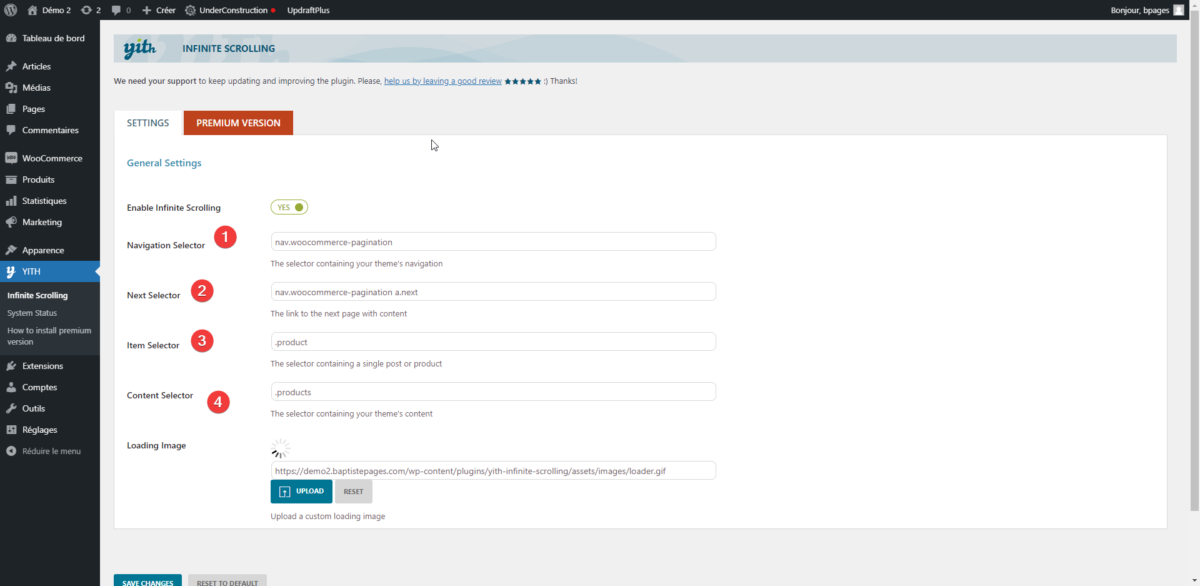Open the Démo 2 site home icon

[x=32, y=10]
